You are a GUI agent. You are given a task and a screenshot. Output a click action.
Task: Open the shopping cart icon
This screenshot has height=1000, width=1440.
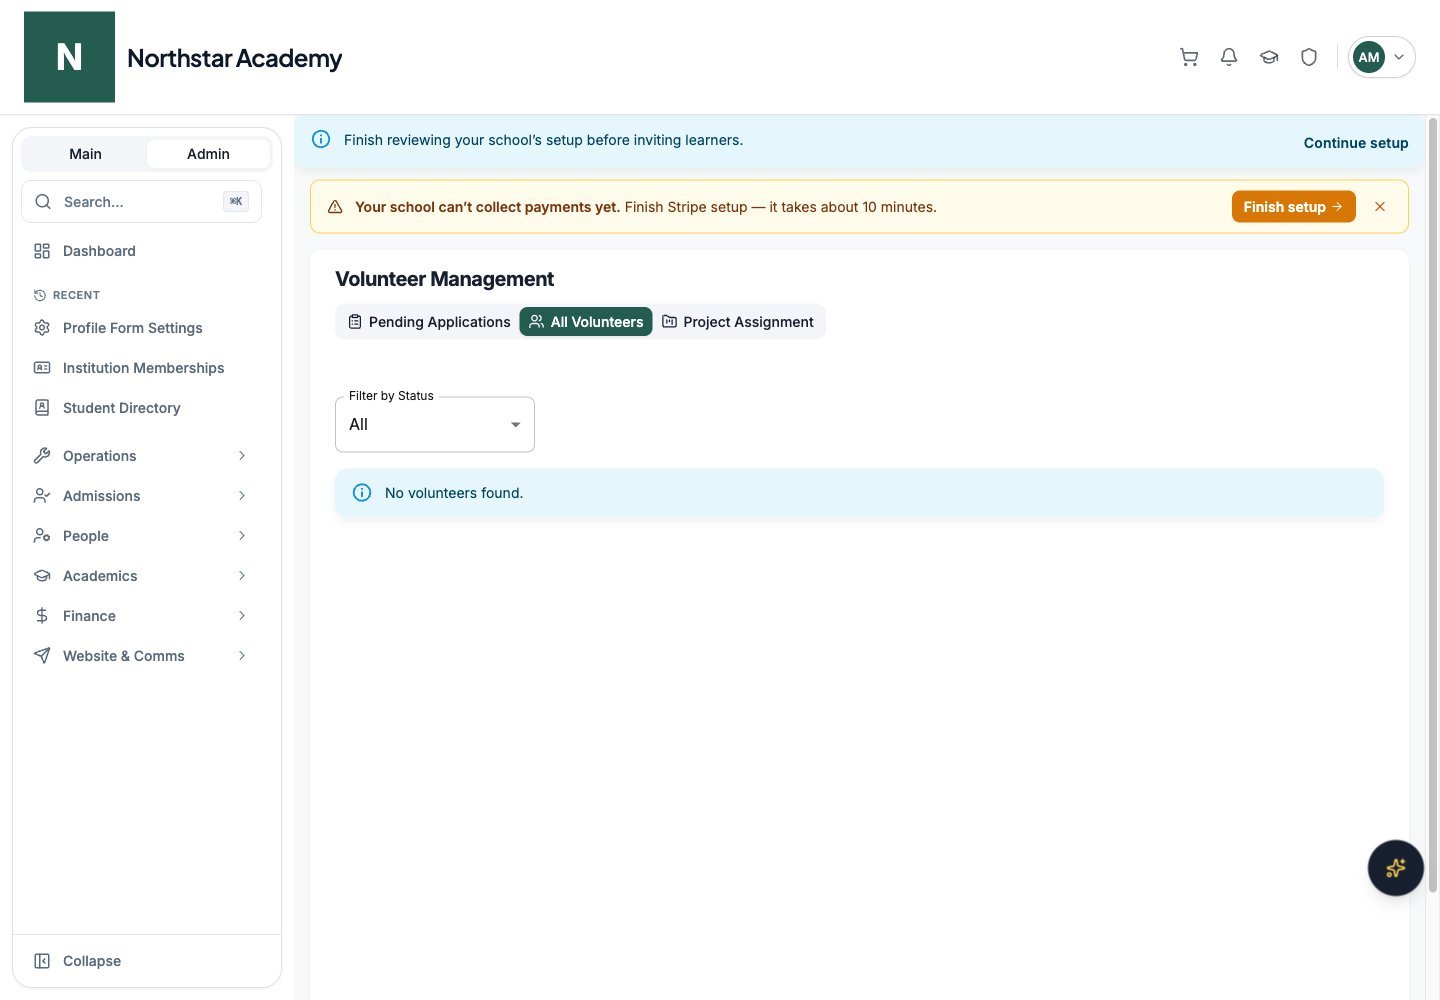tap(1189, 57)
